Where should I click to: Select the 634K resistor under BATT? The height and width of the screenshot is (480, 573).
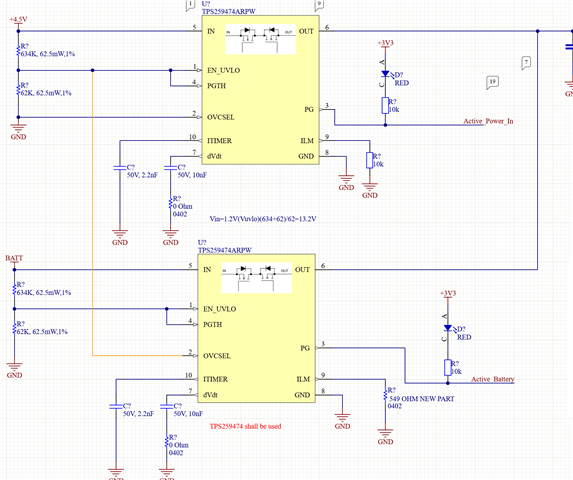click(x=14, y=289)
